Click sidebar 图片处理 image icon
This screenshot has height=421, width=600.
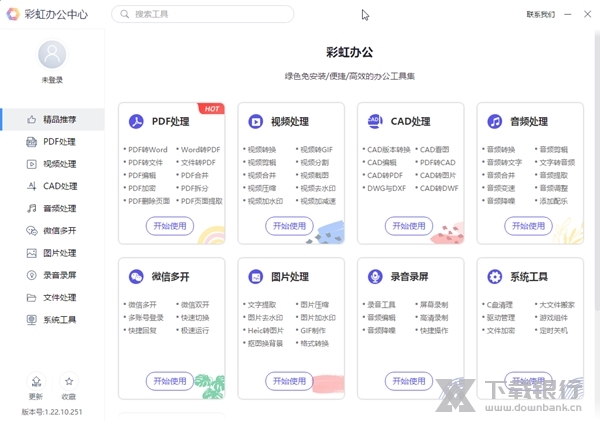pyautogui.click(x=31, y=253)
